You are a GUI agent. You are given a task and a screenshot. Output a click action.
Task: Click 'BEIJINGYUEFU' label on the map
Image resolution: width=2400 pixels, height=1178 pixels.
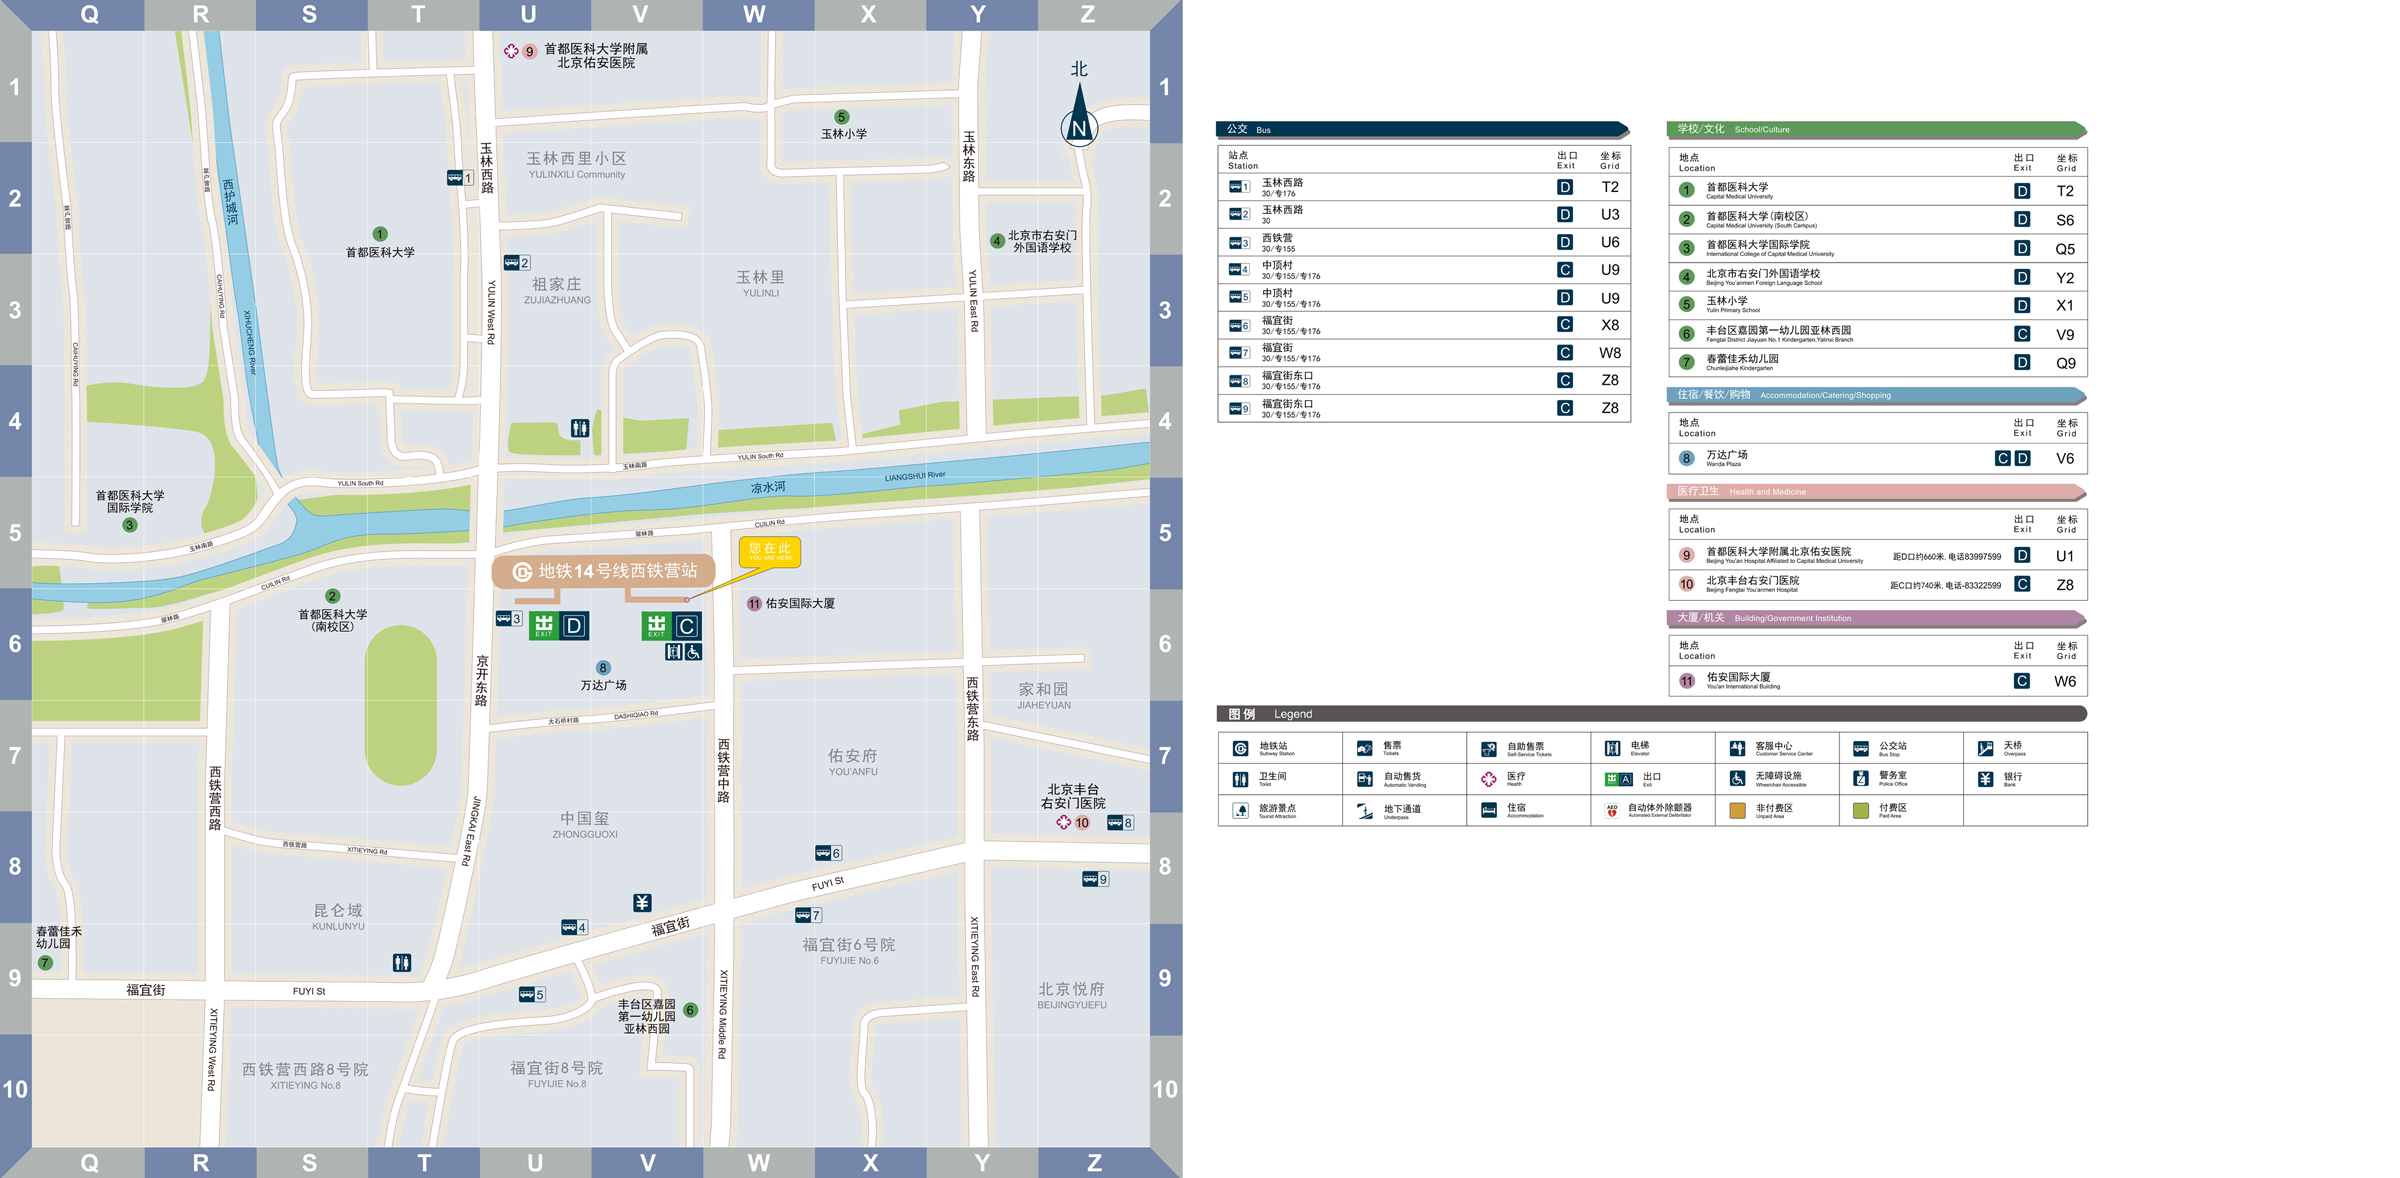1072,1005
